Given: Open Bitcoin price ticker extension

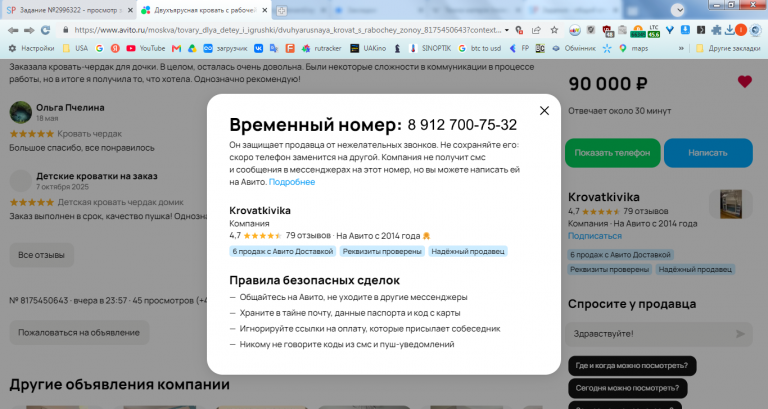Looking at the screenshot, I should 638,31.
